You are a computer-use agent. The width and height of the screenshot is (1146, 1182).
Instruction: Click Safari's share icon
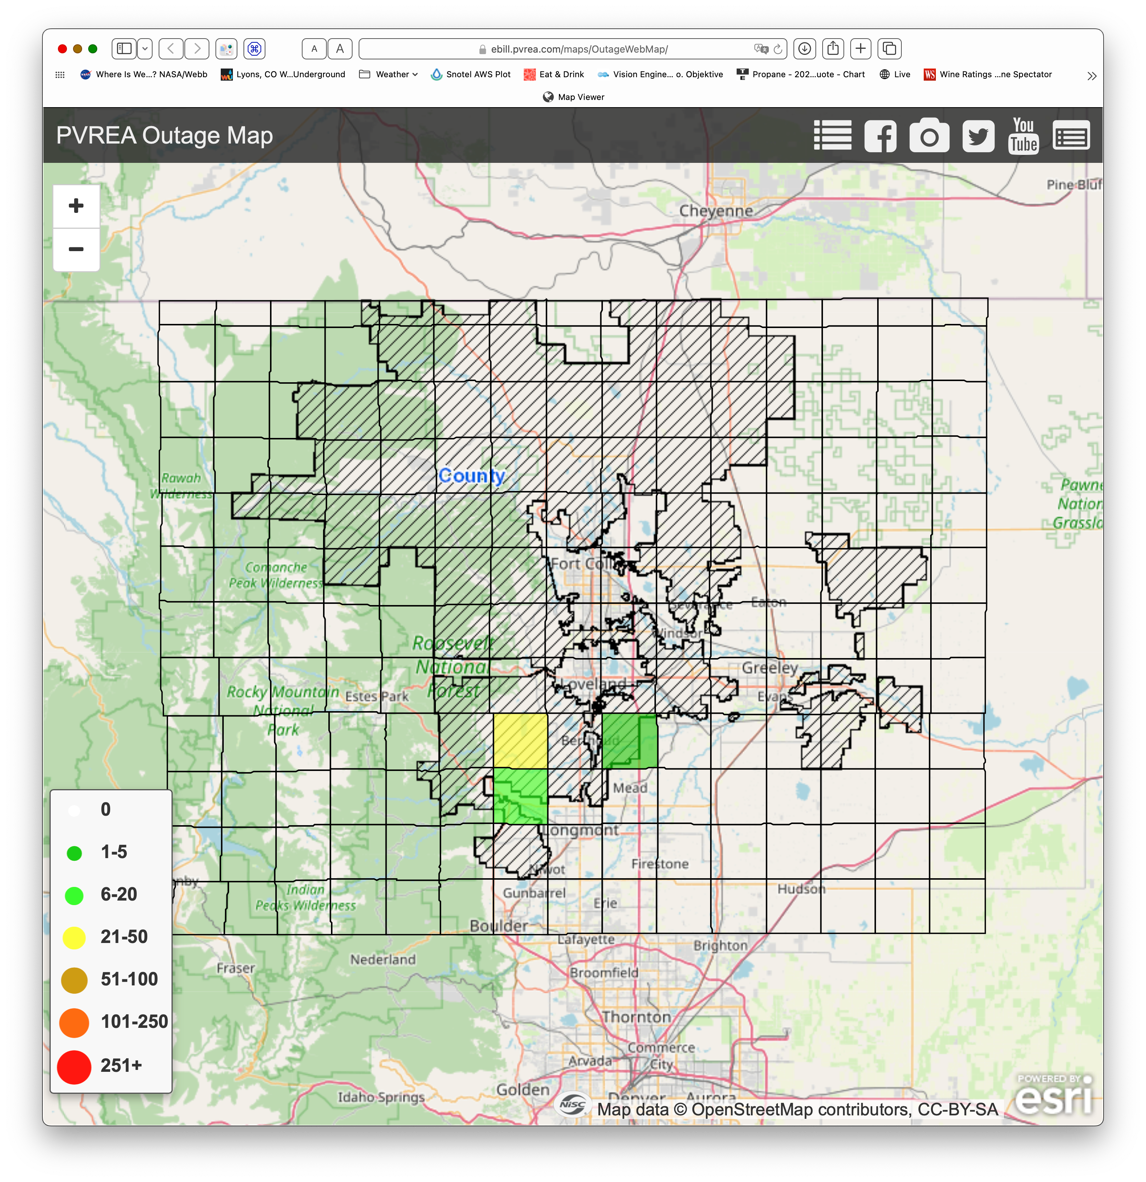833,48
